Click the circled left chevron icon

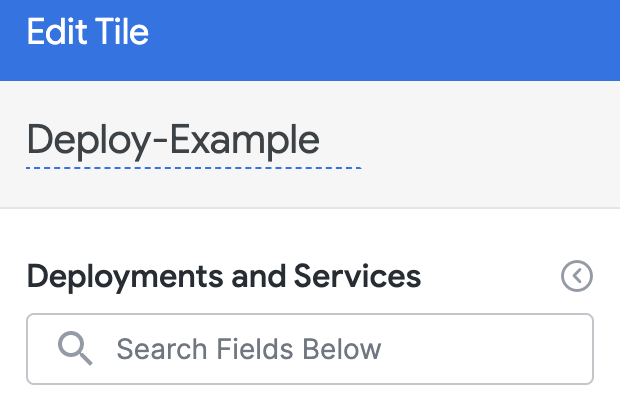coord(577,276)
